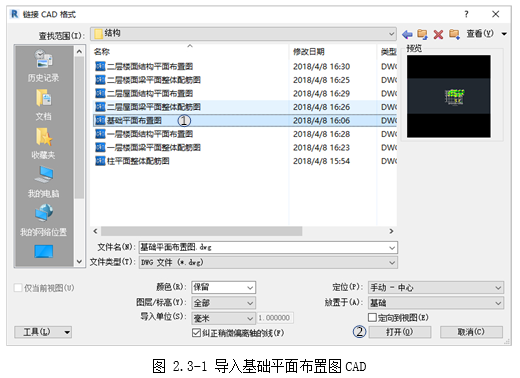The height and width of the screenshot is (378, 520).
Task: Click sidebar scroll down arrow
Action: coord(79,262)
